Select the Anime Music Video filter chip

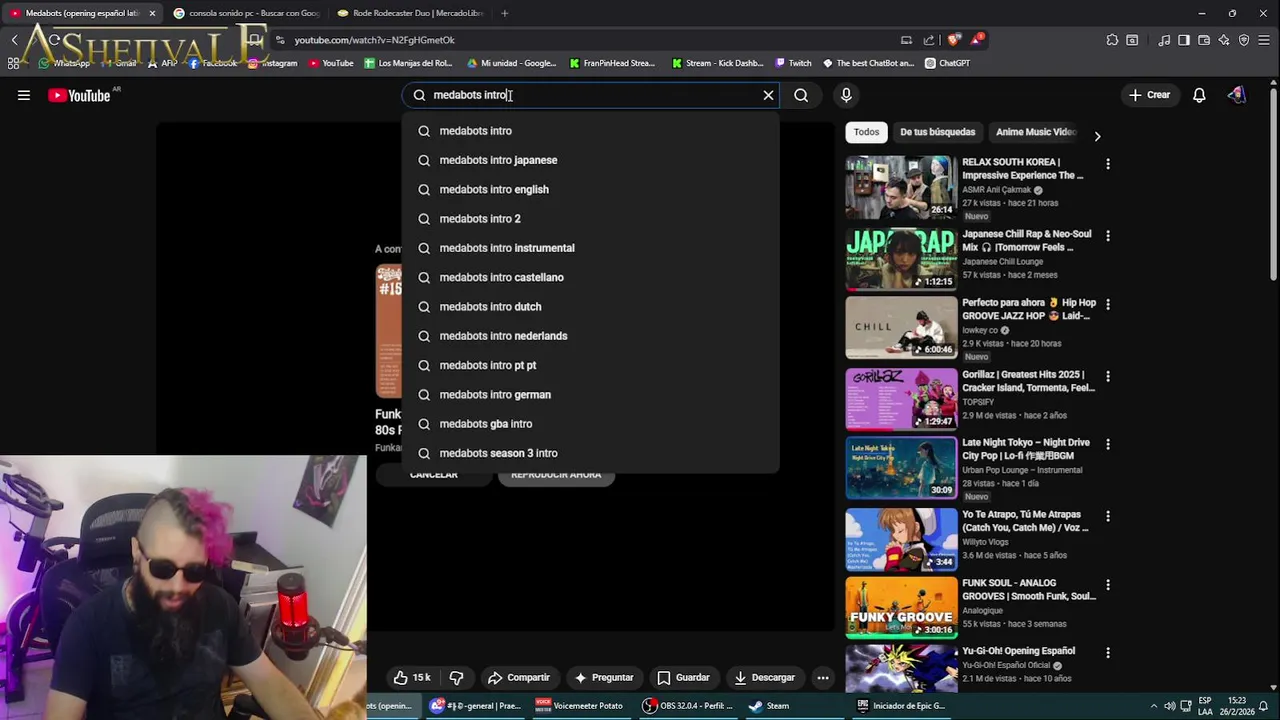click(1036, 132)
